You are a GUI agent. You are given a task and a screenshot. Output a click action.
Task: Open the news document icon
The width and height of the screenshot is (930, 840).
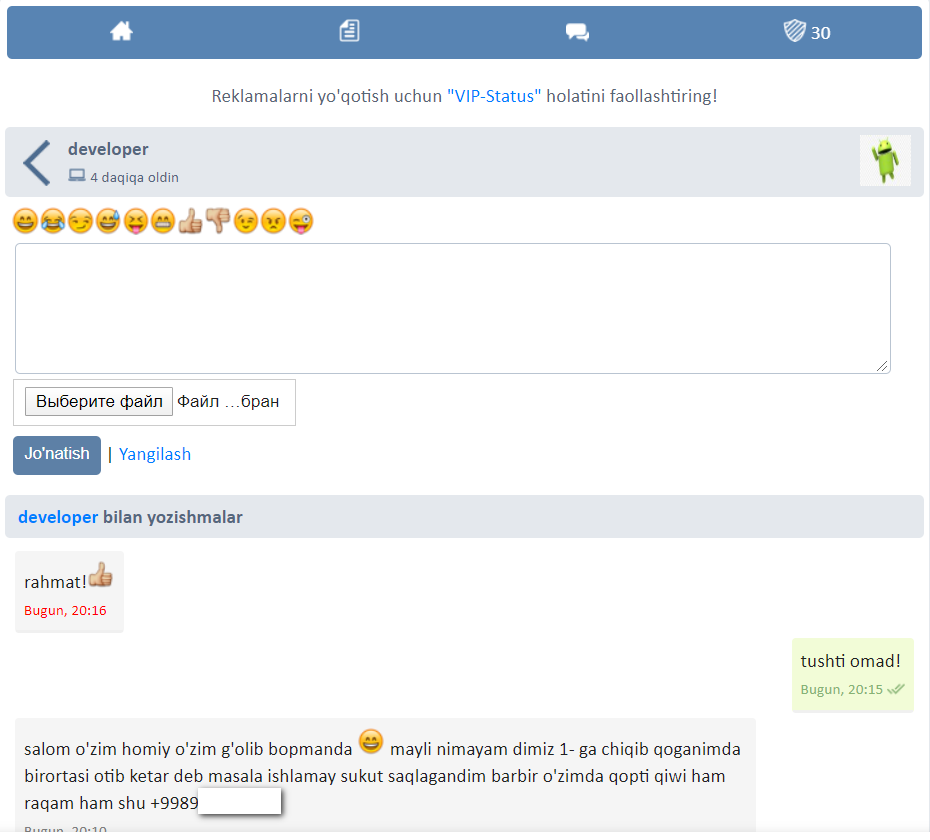point(349,32)
